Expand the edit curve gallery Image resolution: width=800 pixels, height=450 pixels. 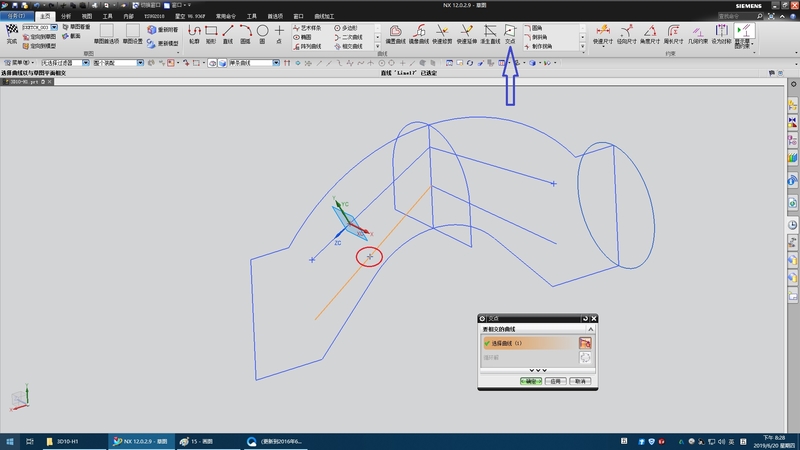583,46
